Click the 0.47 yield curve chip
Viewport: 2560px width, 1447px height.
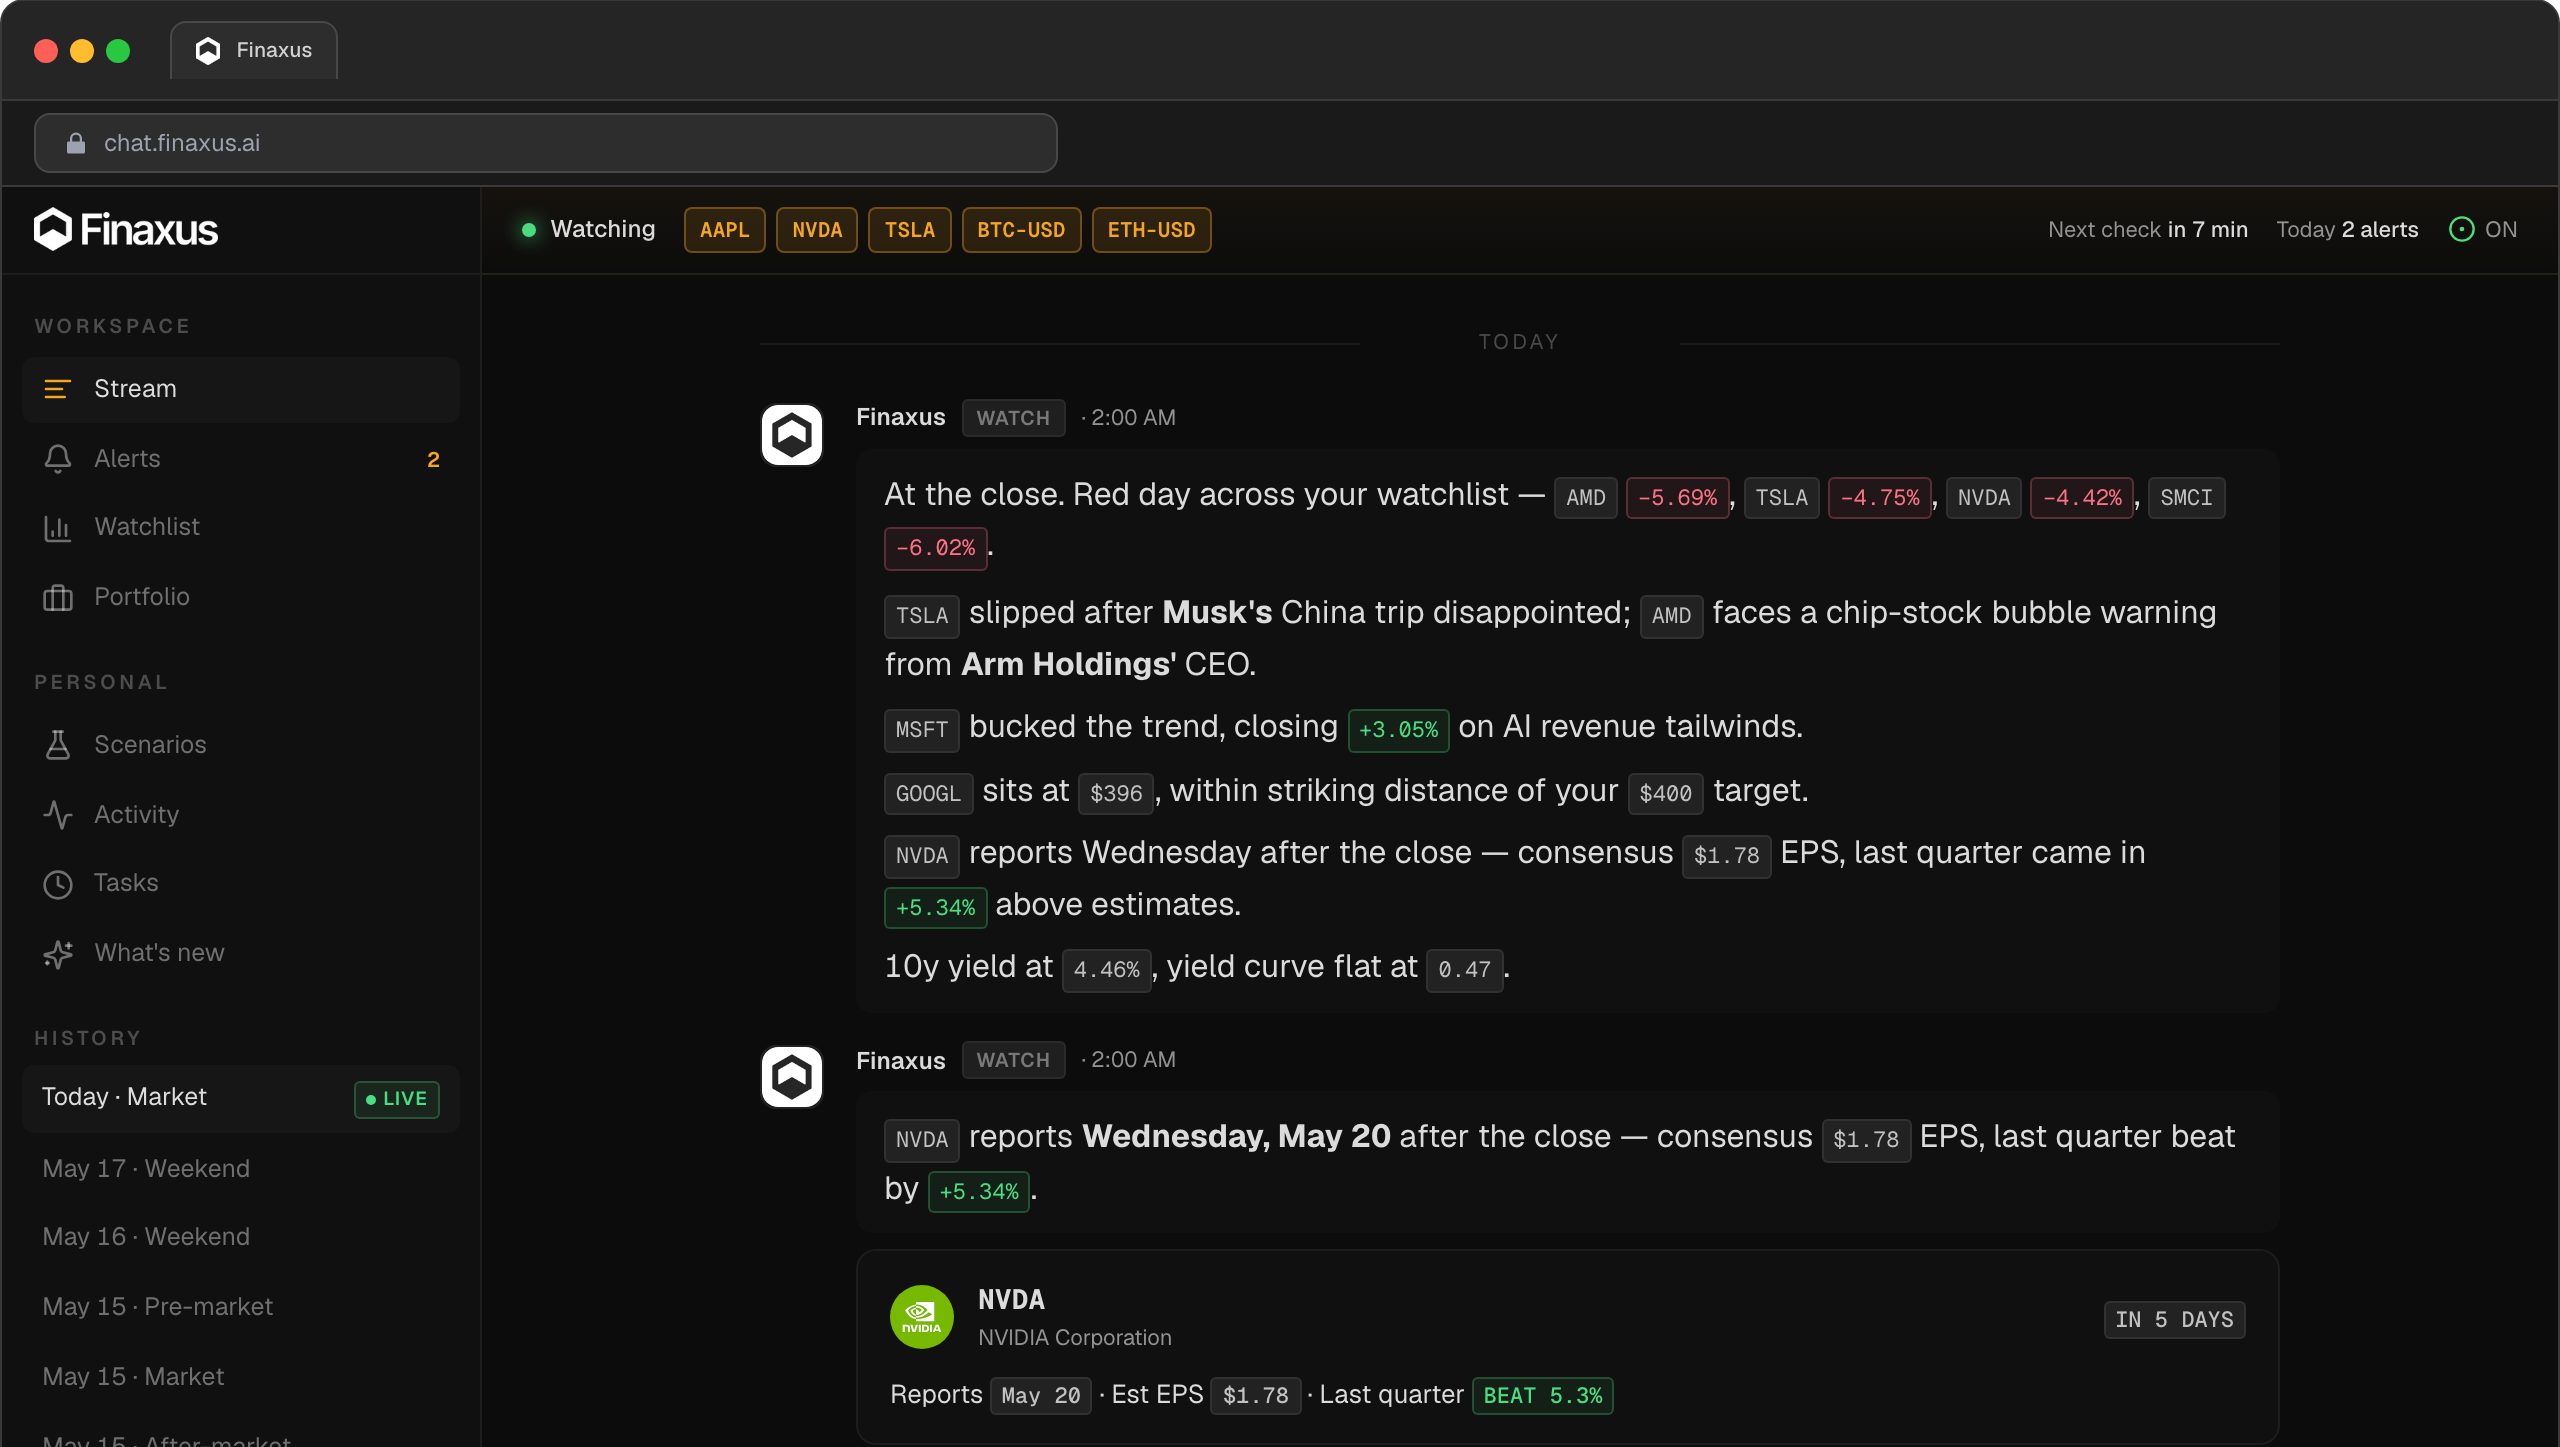tap(1464, 970)
